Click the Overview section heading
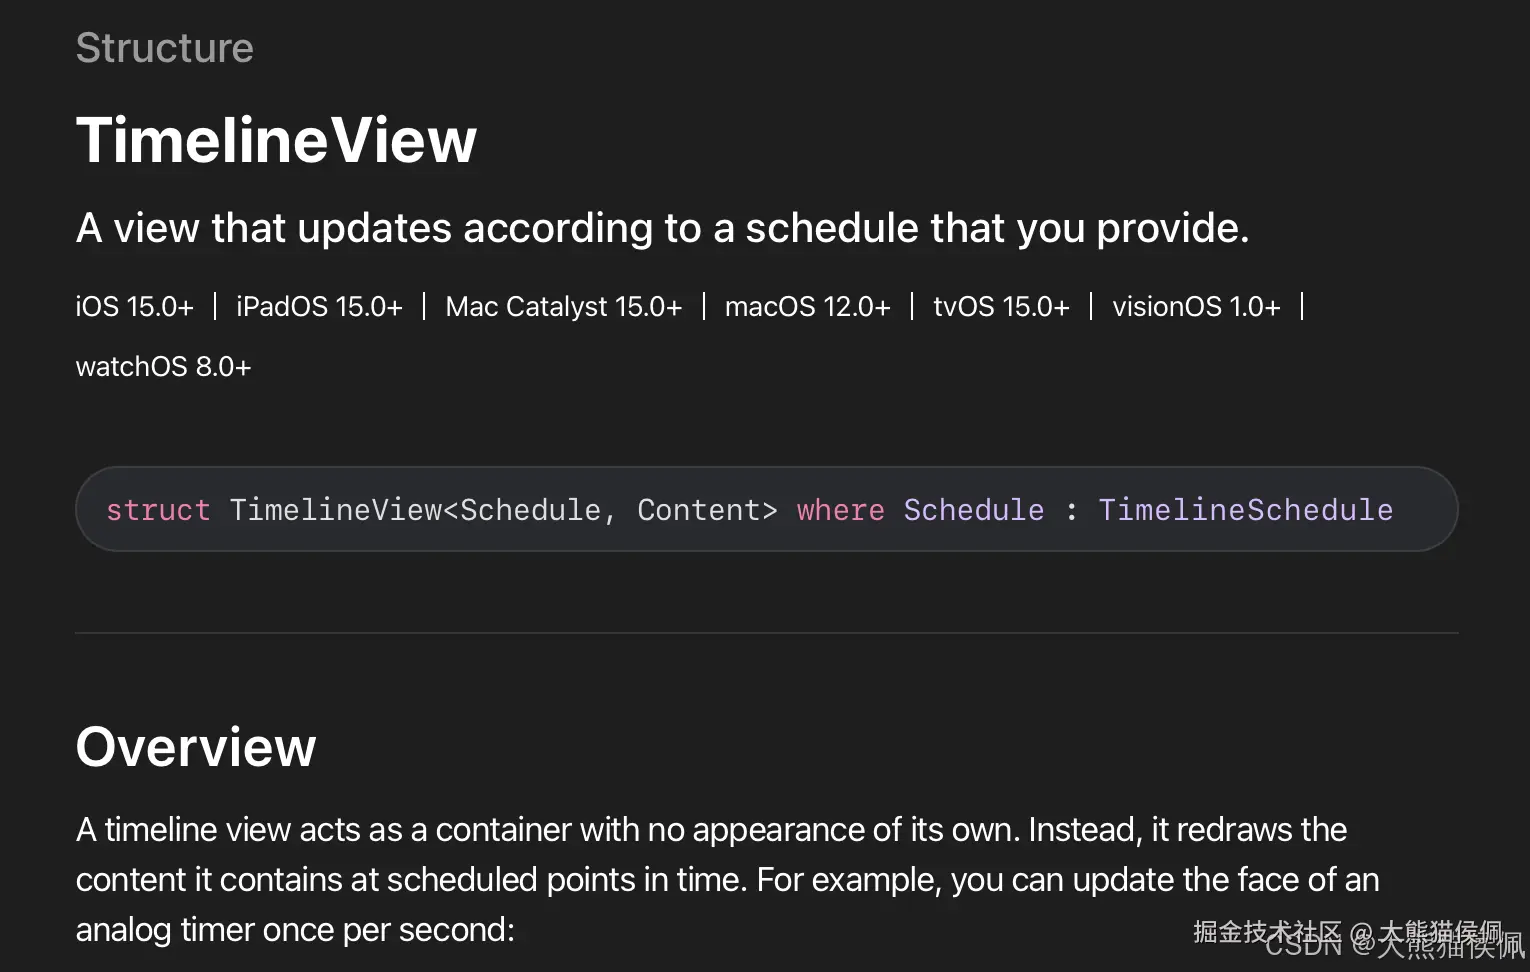The image size is (1530, 972). pos(196,747)
